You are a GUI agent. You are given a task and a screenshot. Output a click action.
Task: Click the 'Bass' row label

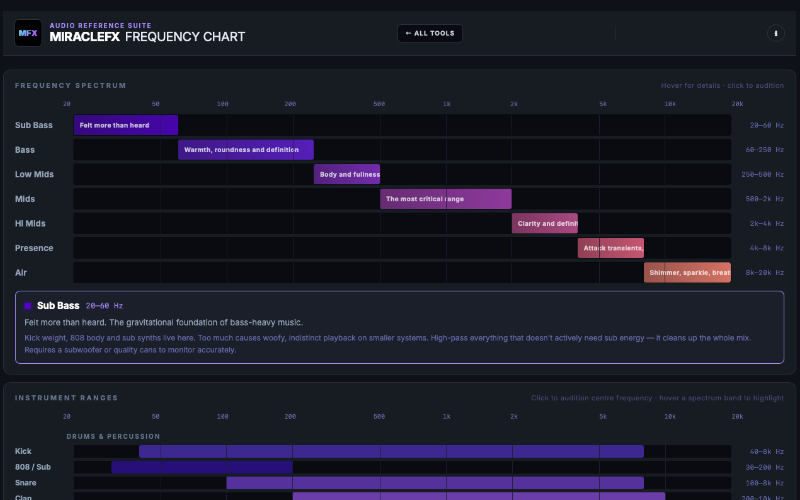pos(24,149)
